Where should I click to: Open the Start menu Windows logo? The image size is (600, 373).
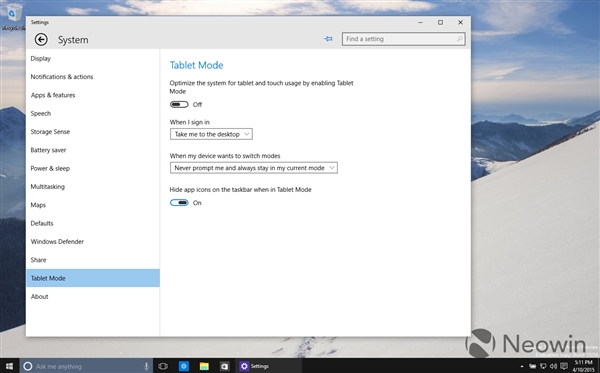[x=9, y=366]
